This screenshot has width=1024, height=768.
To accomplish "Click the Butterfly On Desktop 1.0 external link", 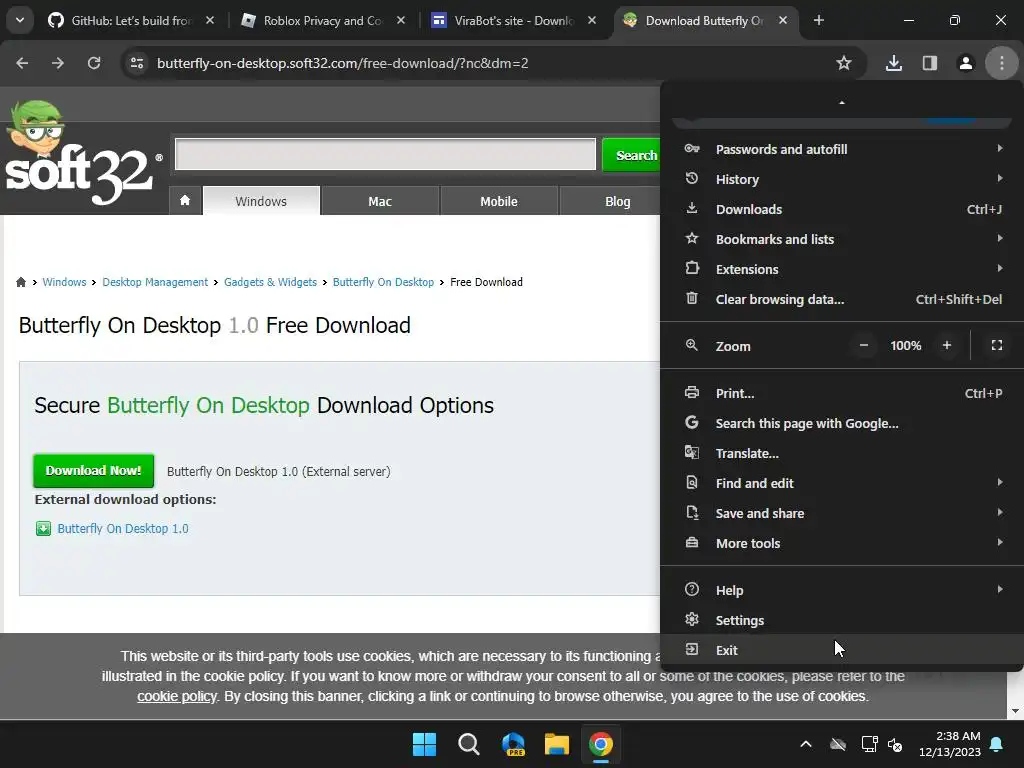I will pos(123,528).
